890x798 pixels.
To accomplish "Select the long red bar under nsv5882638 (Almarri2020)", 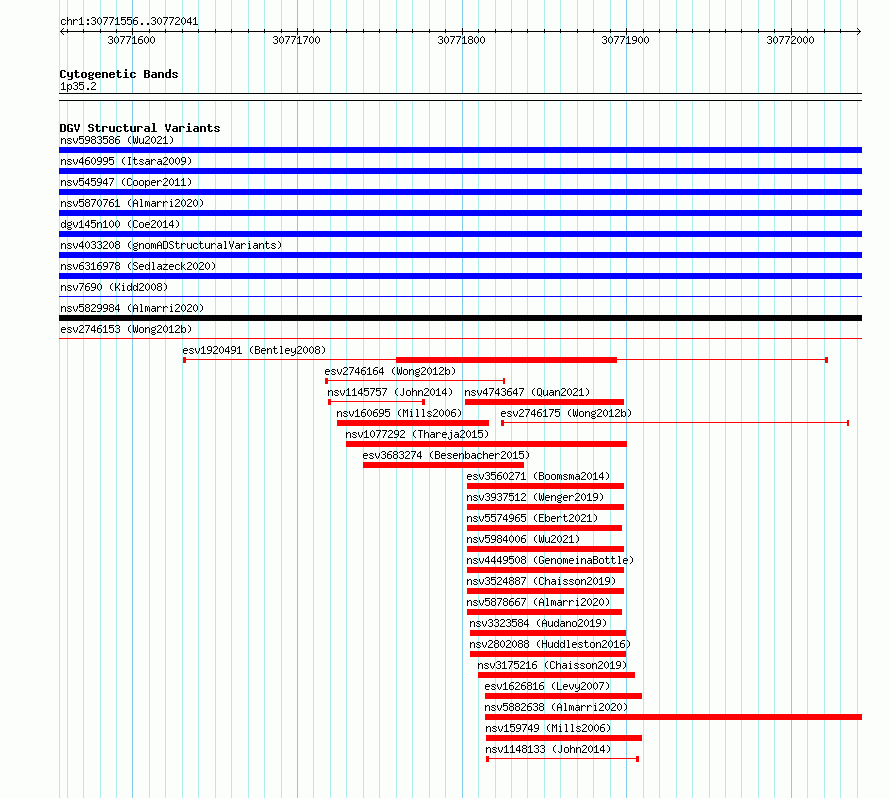I will pyautogui.click(x=673, y=717).
